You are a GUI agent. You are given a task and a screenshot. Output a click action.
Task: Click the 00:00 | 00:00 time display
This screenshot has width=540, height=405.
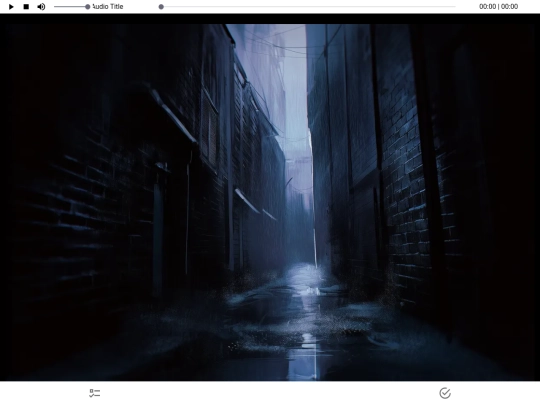point(498,7)
